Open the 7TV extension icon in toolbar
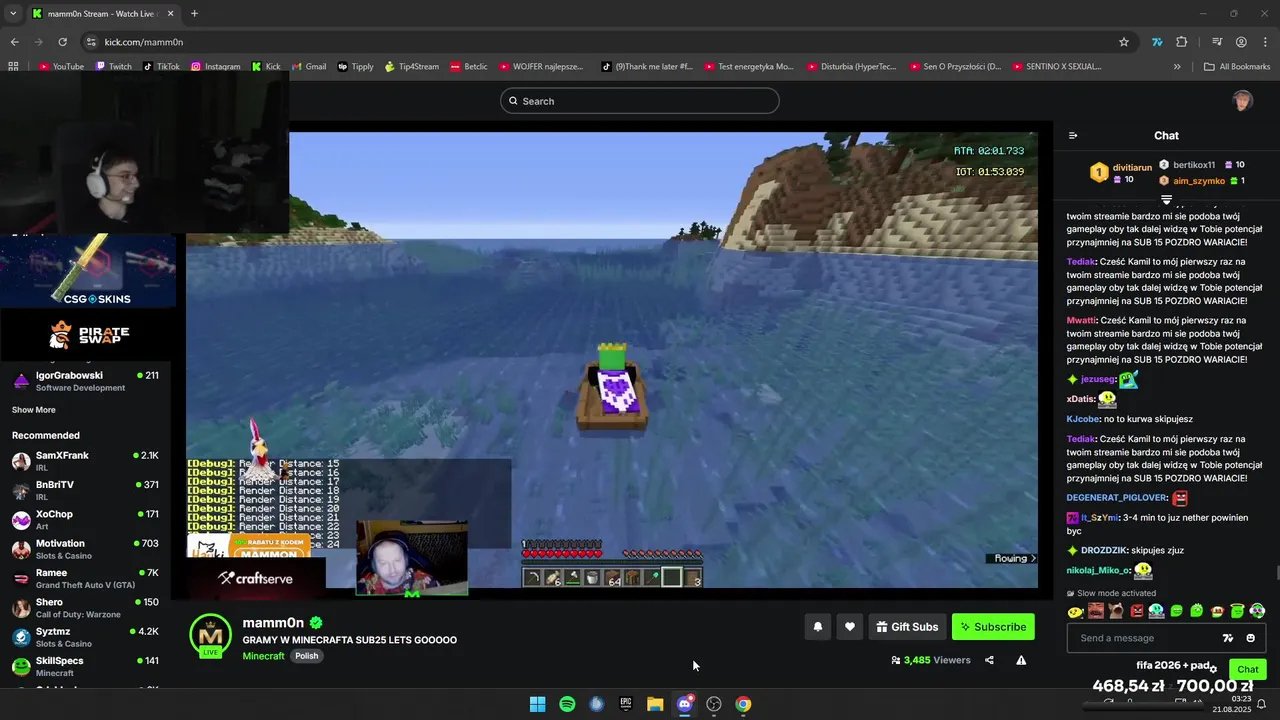 tap(1157, 42)
